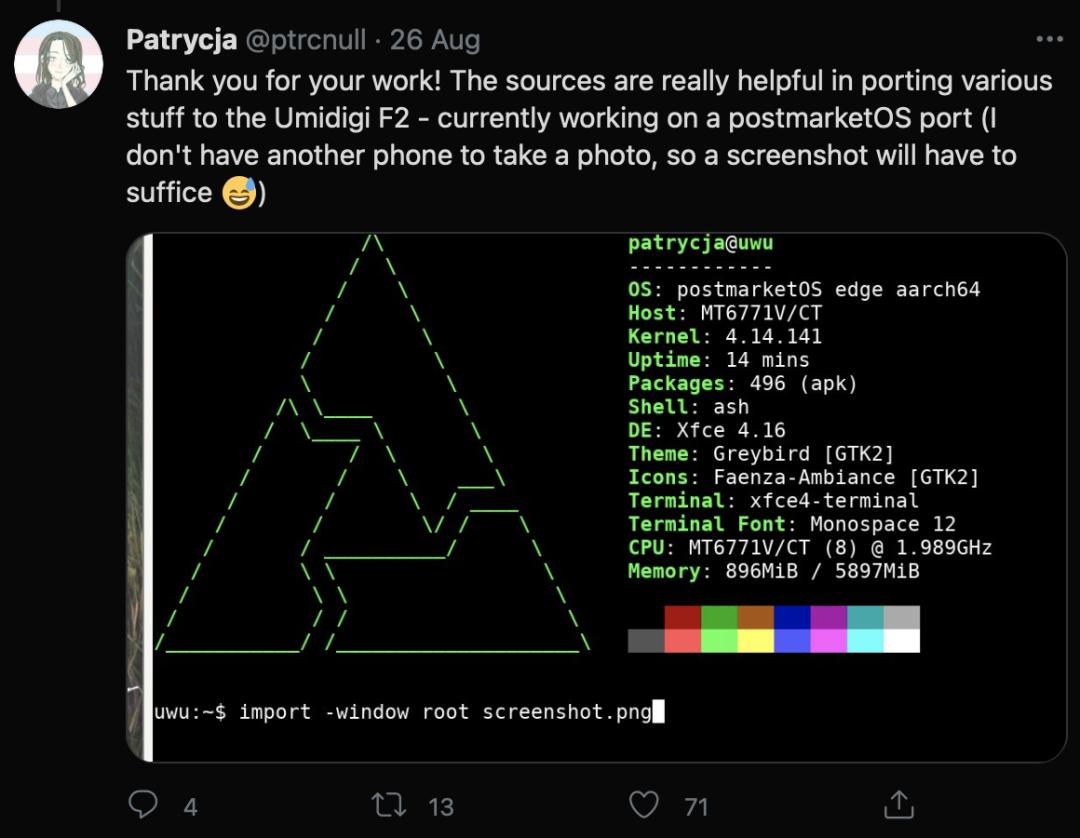Click the 26 Aug timestamp
Viewport: 1080px width, 838px height.
435,40
